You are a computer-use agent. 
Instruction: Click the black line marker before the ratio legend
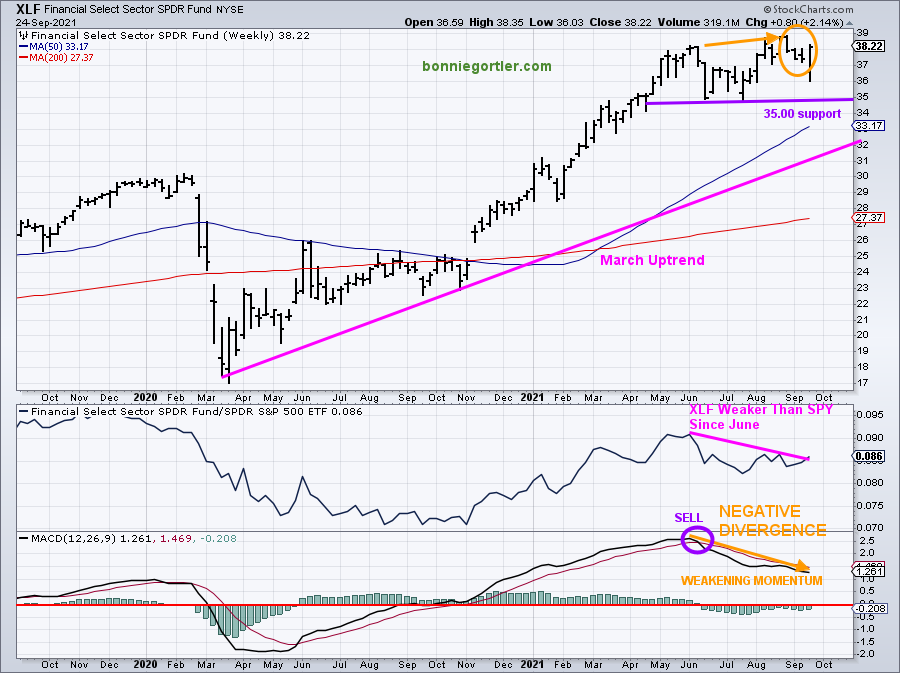click(x=24, y=411)
